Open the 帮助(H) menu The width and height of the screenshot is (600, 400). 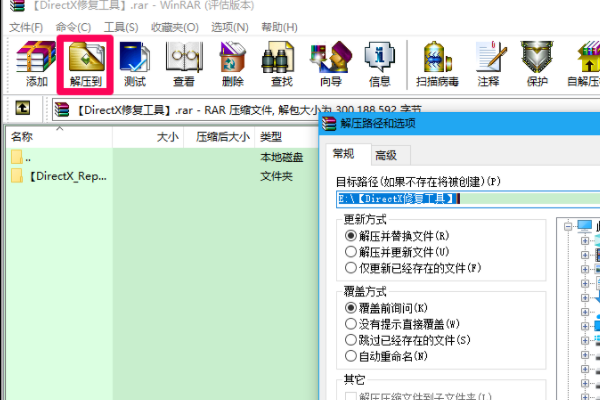[x=279, y=27]
